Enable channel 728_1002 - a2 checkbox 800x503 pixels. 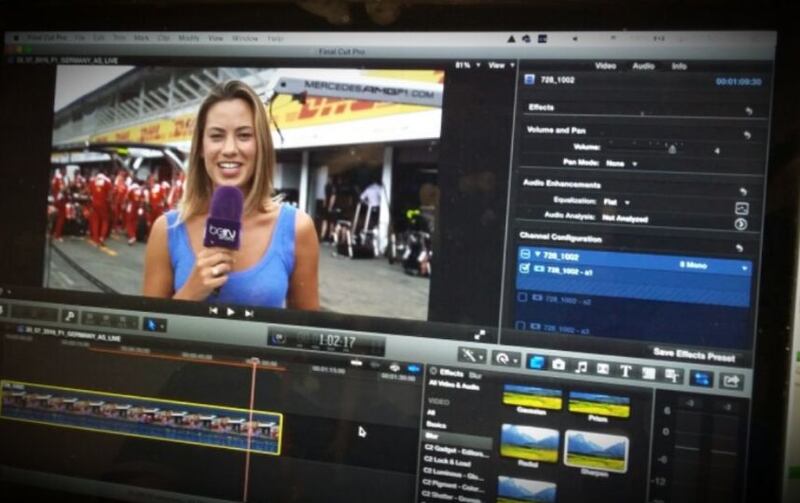pyautogui.click(x=522, y=297)
